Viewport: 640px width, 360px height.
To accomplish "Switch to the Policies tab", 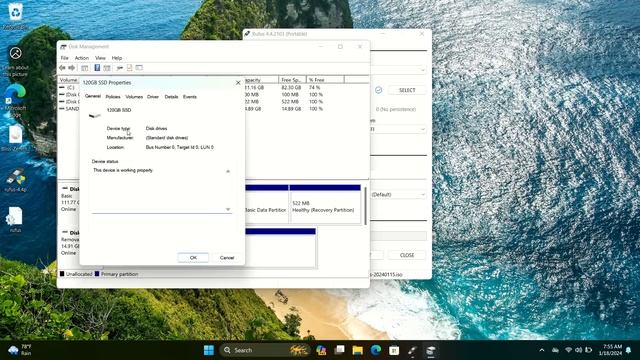I will pyautogui.click(x=113, y=97).
